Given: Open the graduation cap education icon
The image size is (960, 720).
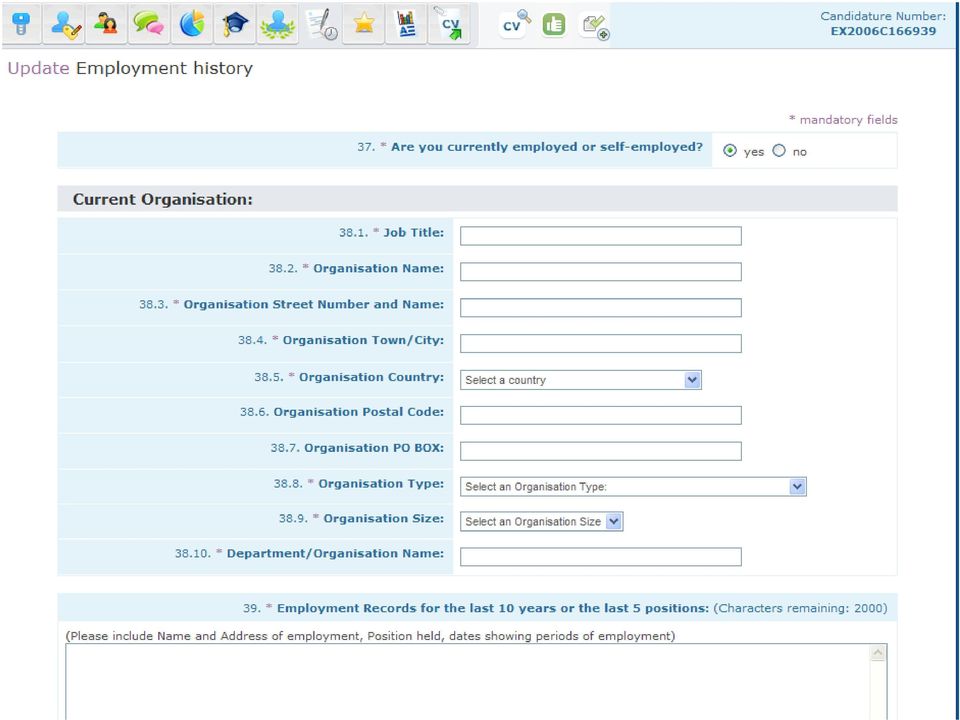Looking at the screenshot, I should pos(235,24).
